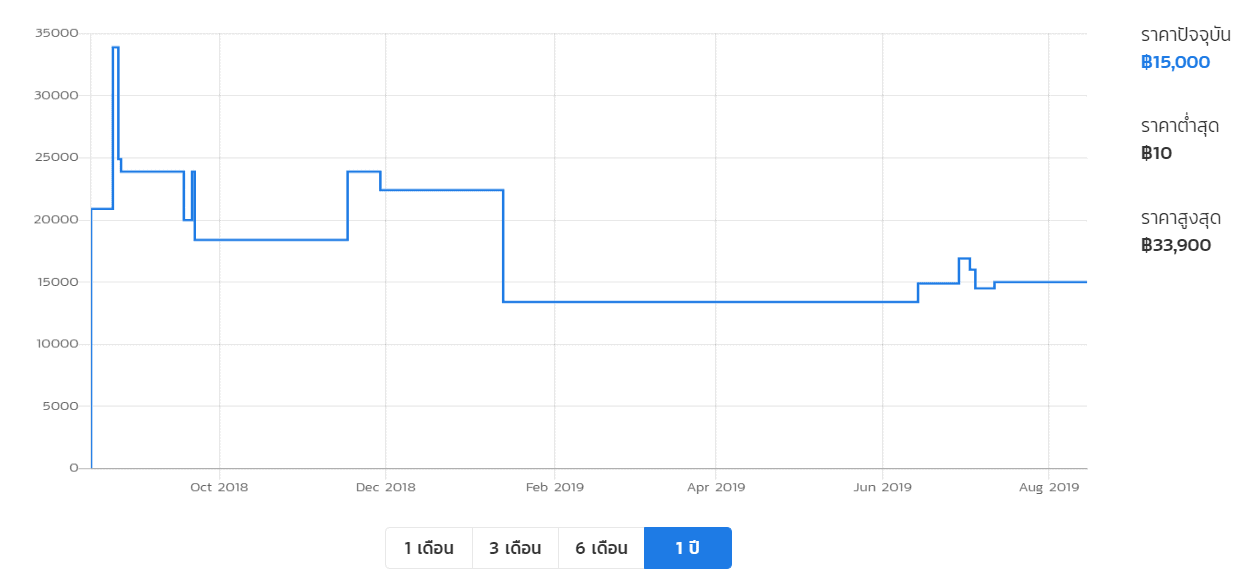The width and height of the screenshot is (1259, 586).
Task: Click the 35000 y-axis label
Action: [58, 33]
